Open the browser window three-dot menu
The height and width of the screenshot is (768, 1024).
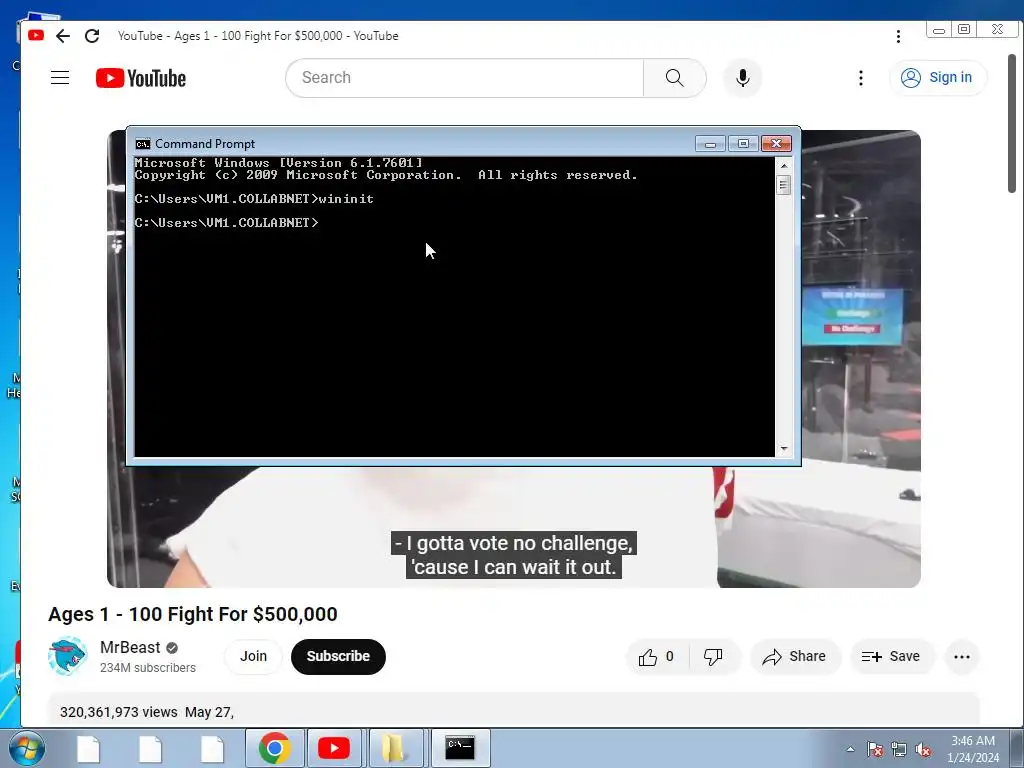(x=898, y=37)
